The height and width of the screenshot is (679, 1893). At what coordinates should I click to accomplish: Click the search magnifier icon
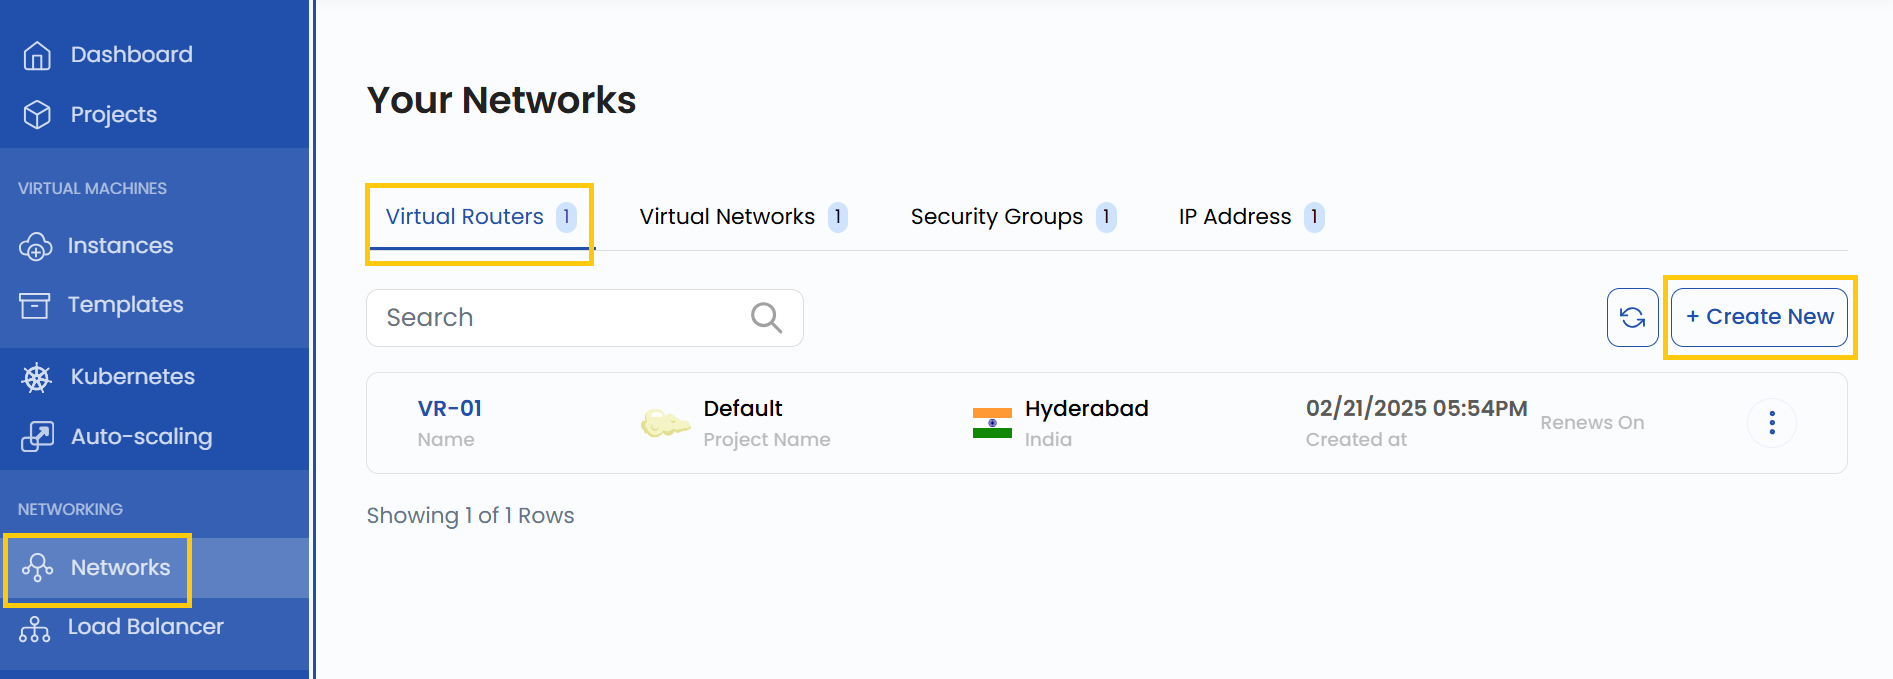pos(766,318)
